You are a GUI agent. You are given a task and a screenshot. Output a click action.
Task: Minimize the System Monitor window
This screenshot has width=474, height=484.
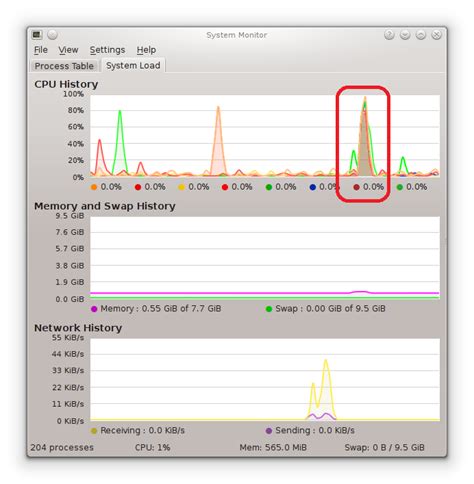point(405,35)
